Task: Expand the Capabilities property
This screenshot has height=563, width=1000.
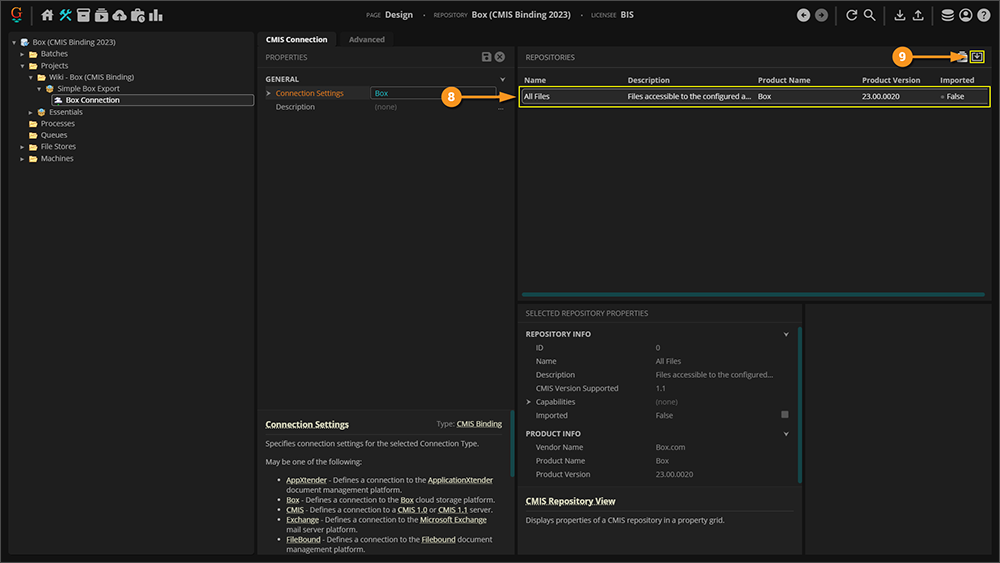Action: click(x=529, y=402)
